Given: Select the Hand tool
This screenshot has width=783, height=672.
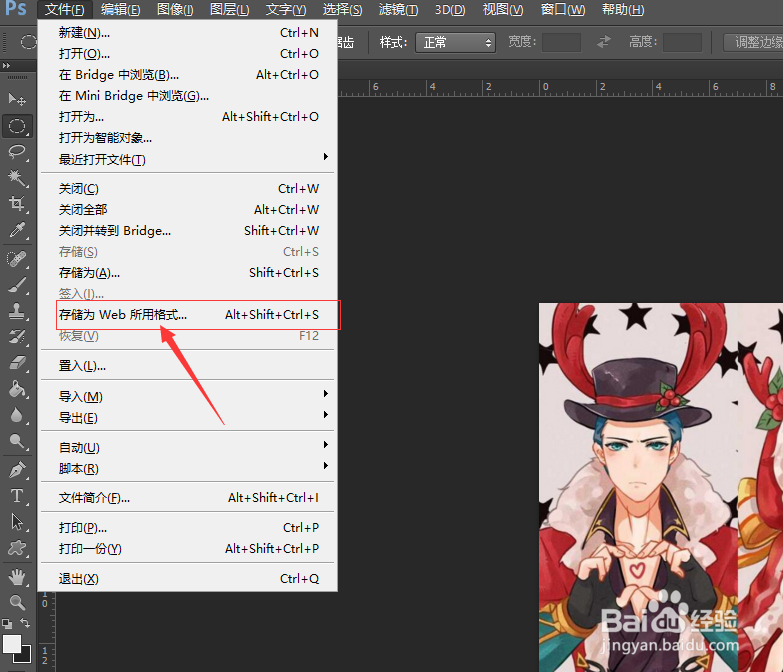Looking at the screenshot, I should [x=17, y=578].
